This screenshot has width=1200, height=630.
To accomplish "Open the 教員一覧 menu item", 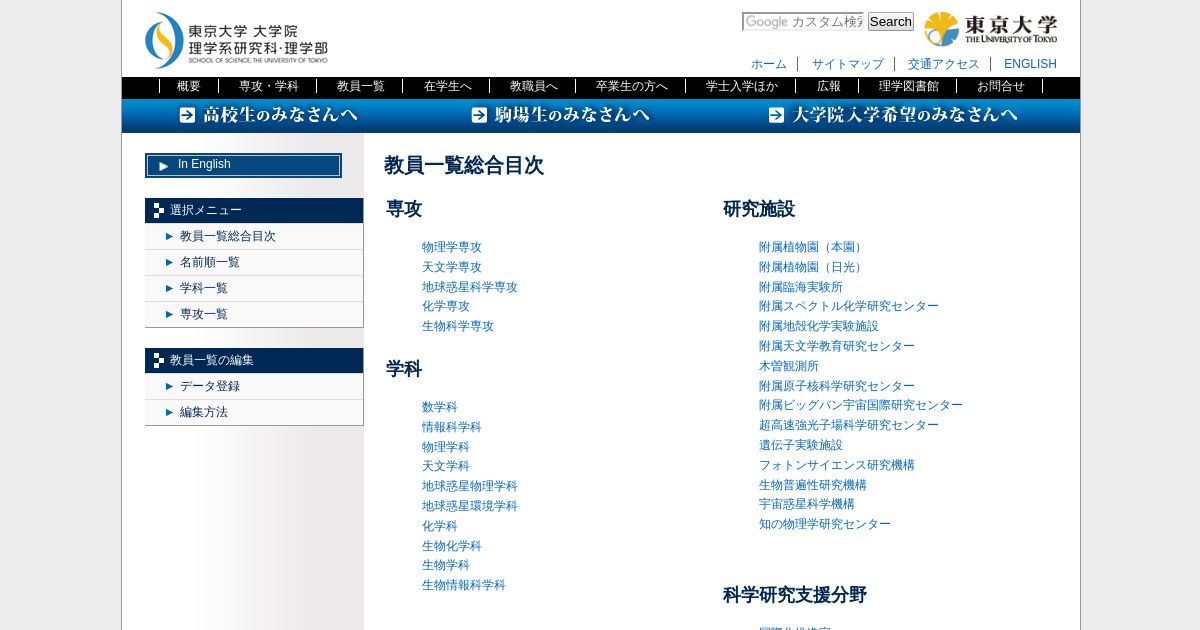I will click(x=361, y=86).
